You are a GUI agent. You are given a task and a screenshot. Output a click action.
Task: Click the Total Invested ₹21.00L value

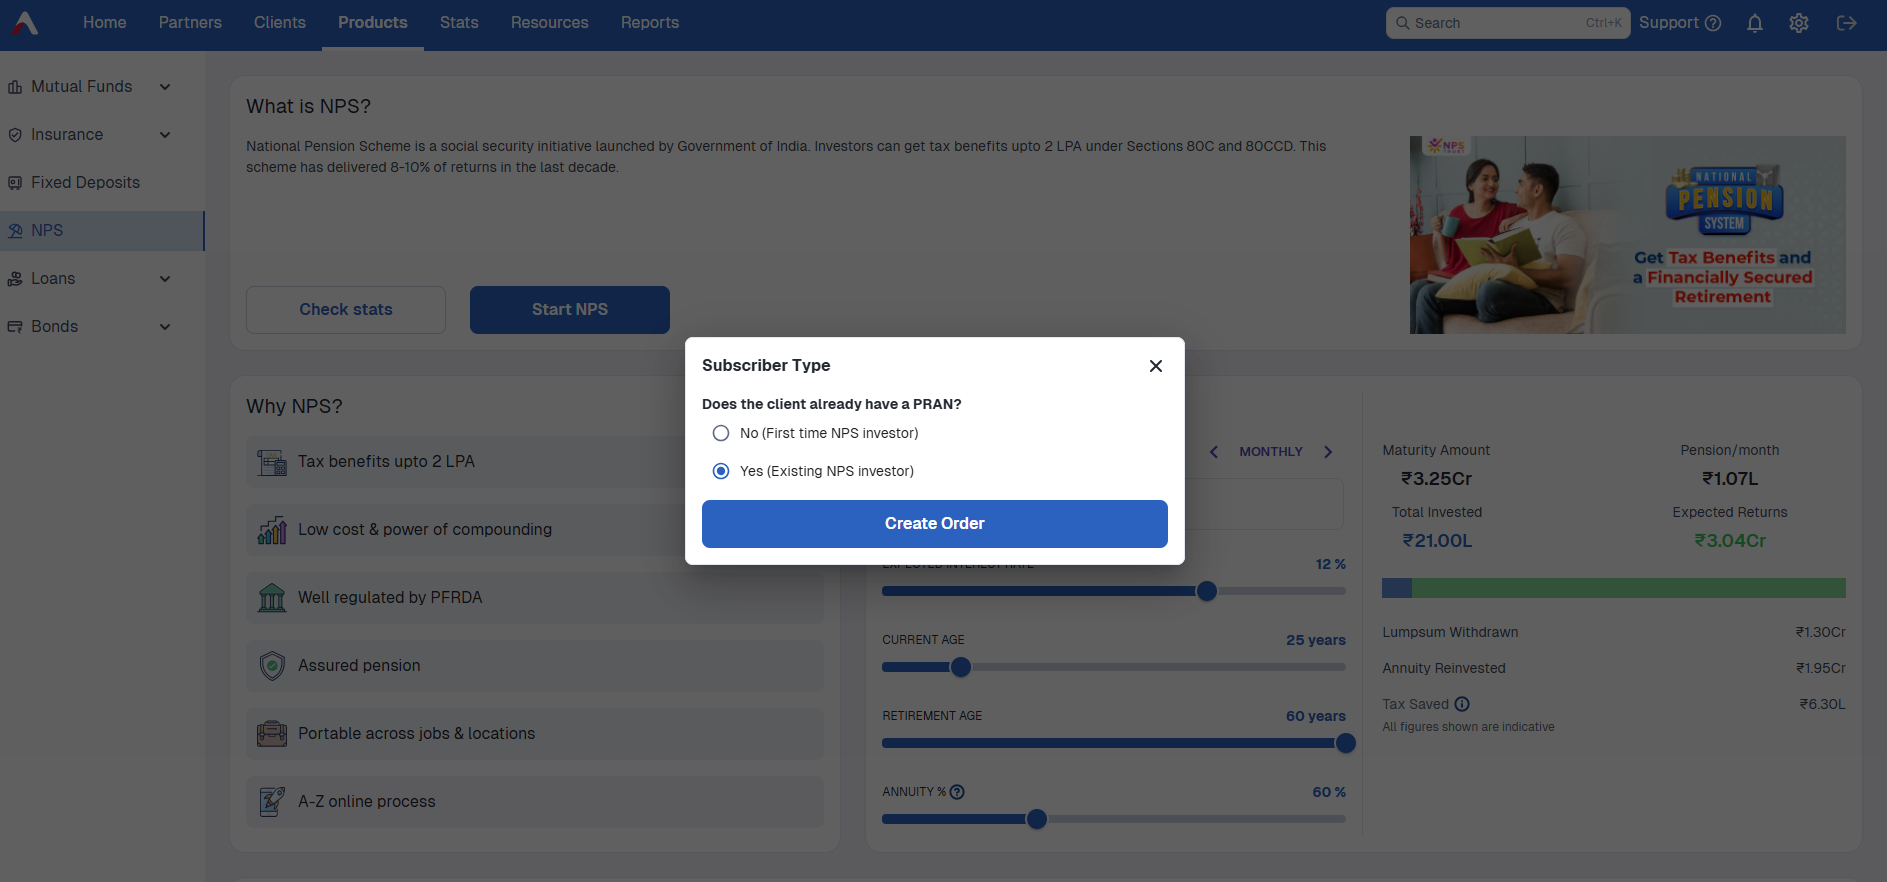point(1437,541)
